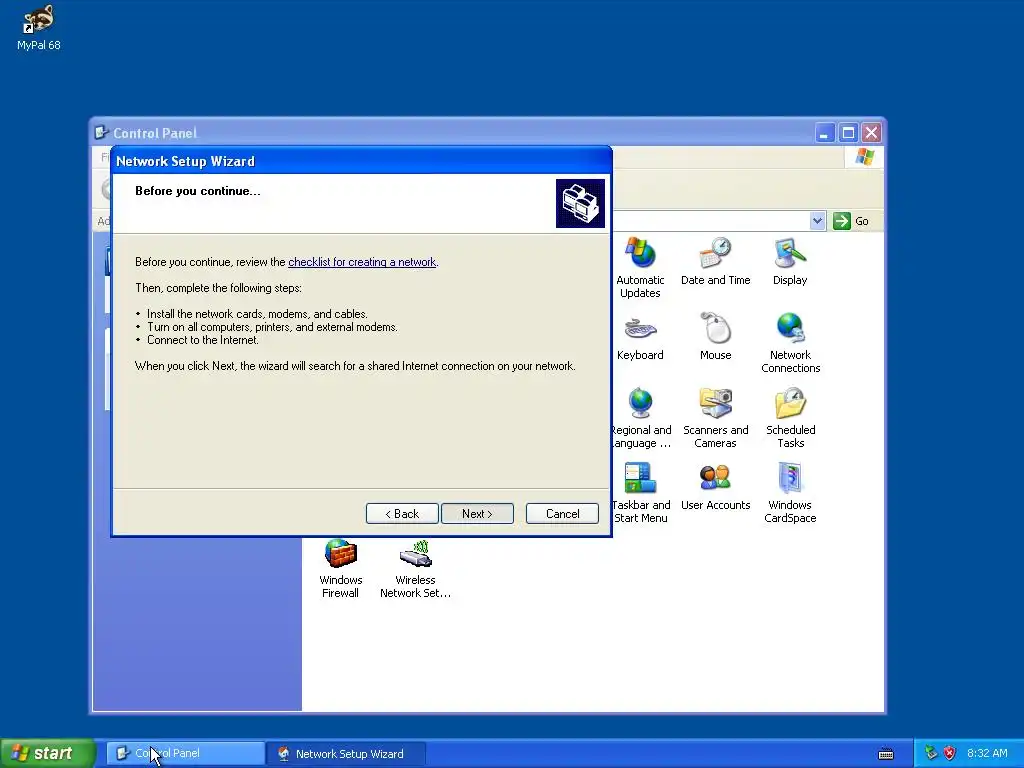Expand the address bar dropdown arrow
The height and width of the screenshot is (768, 1024).
pyautogui.click(x=817, y=221)
